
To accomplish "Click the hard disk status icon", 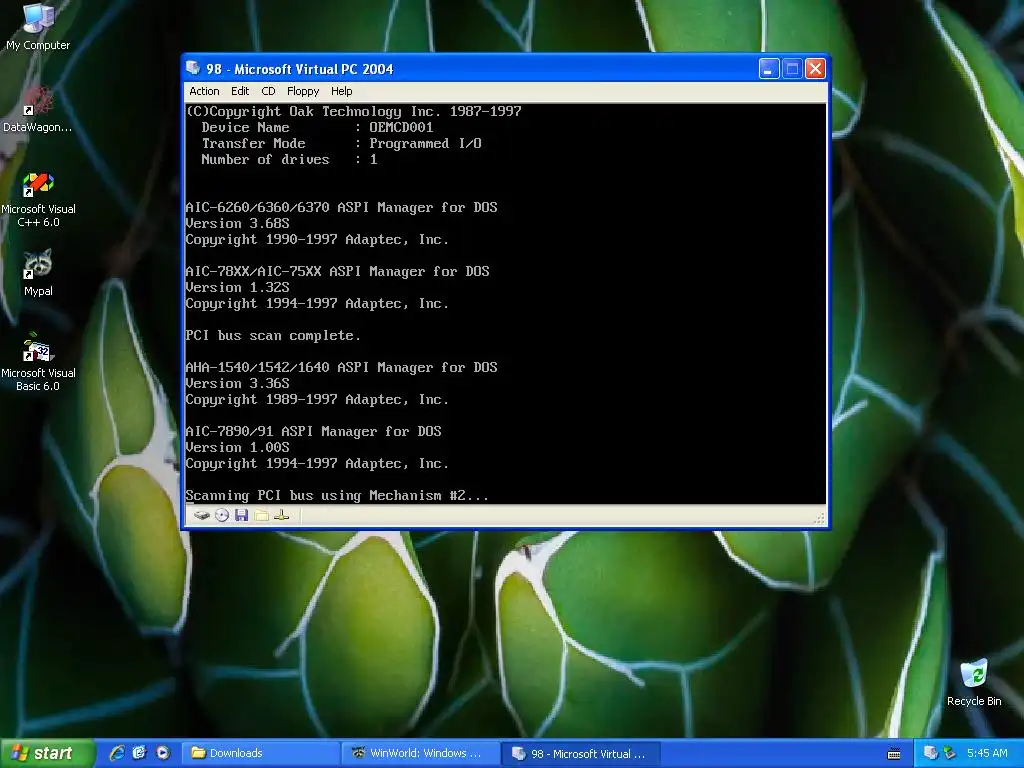I will [202, 515].
